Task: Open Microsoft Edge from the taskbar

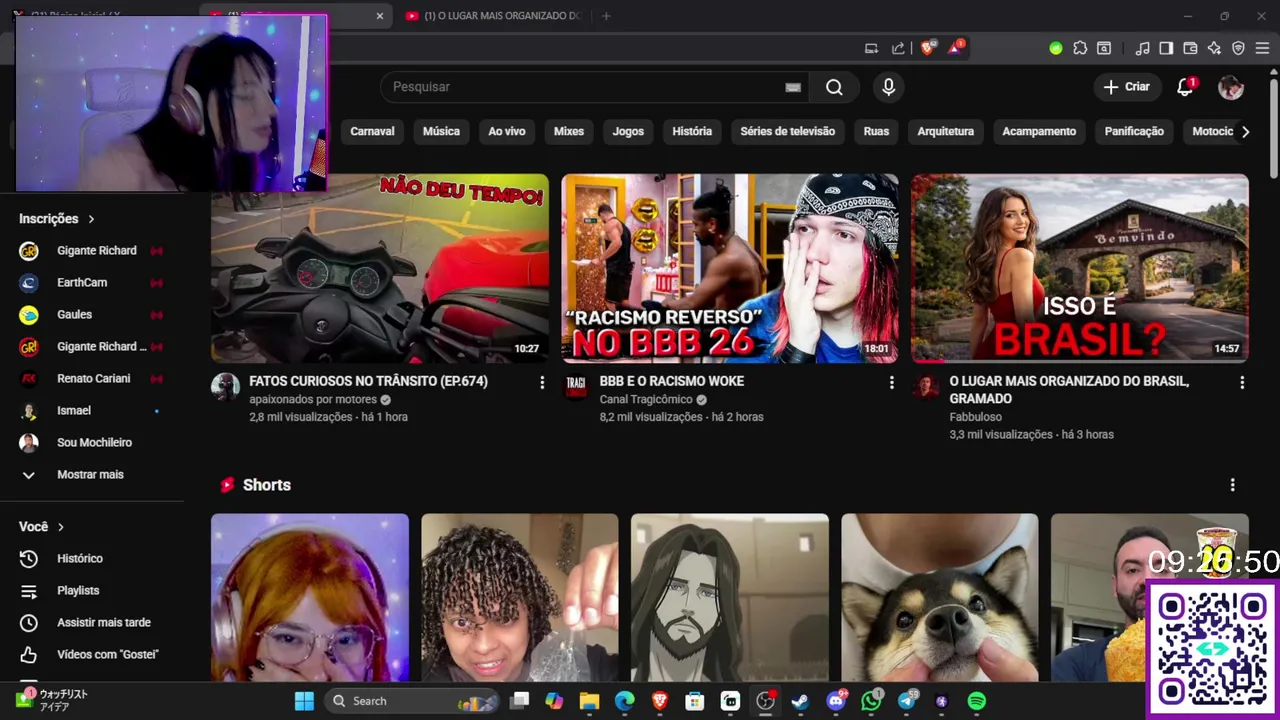Action: click(x=624, y=701)
